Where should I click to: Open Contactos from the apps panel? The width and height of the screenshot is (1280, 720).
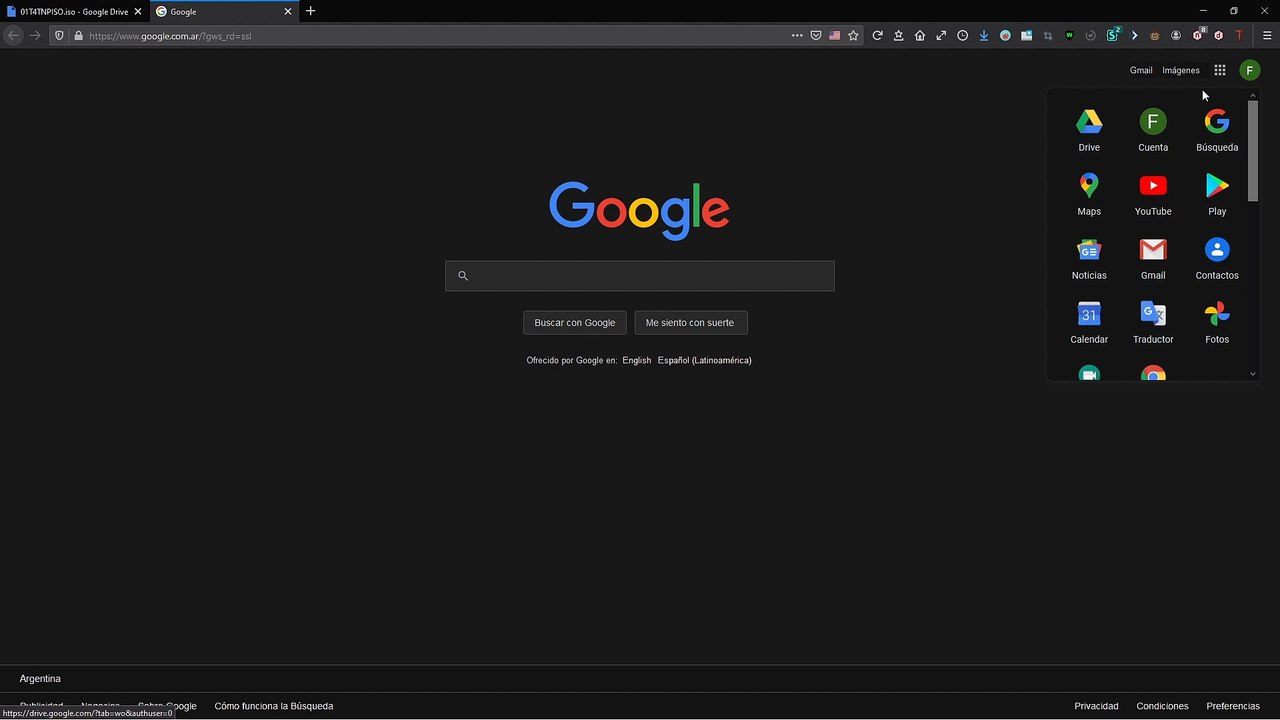(x=1217, y=259)
